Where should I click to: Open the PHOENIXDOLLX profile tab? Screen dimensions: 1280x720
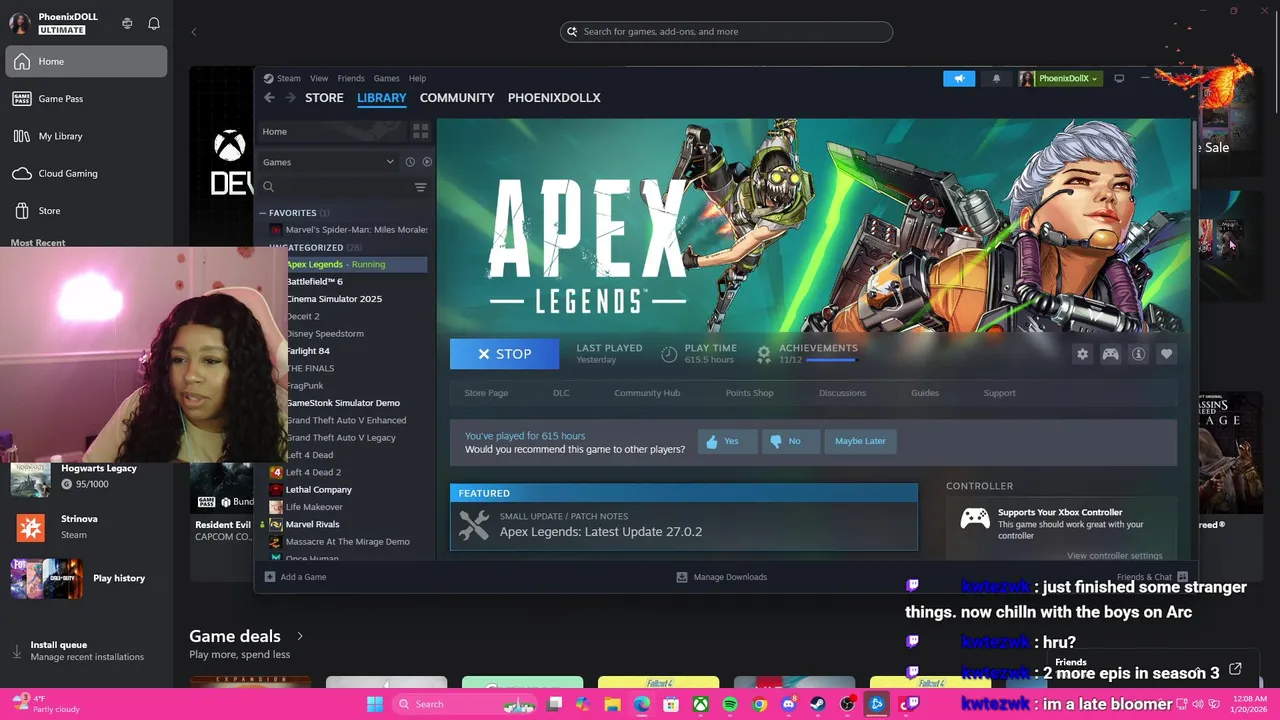click(554, 97)
